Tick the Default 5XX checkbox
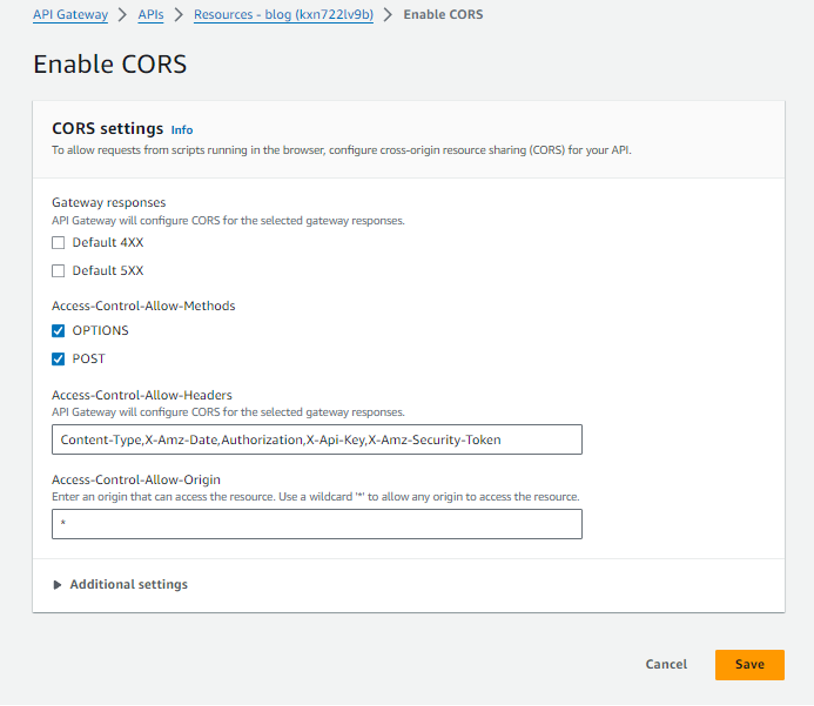The height and width of the screenshot is (706, 814). (58, 271)
